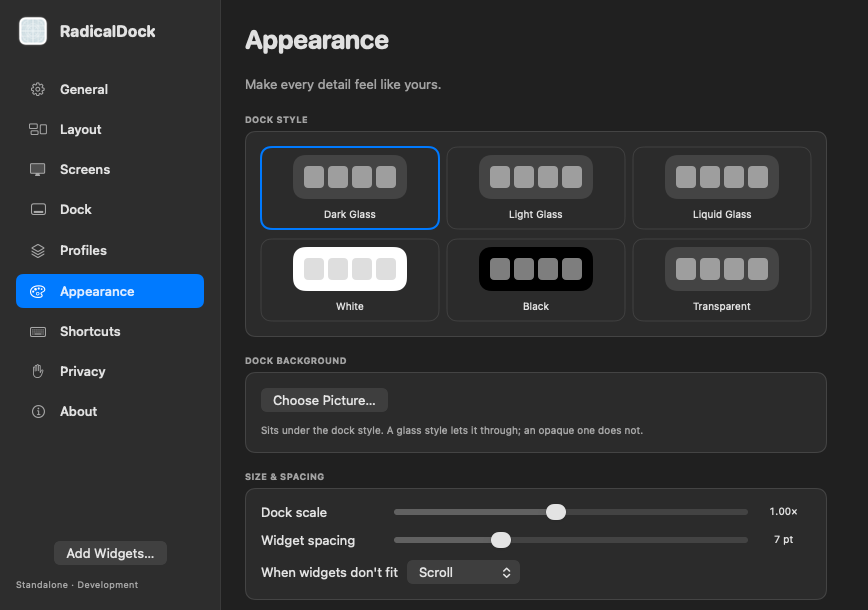Click the Dock icon in the sidebar

38,209
